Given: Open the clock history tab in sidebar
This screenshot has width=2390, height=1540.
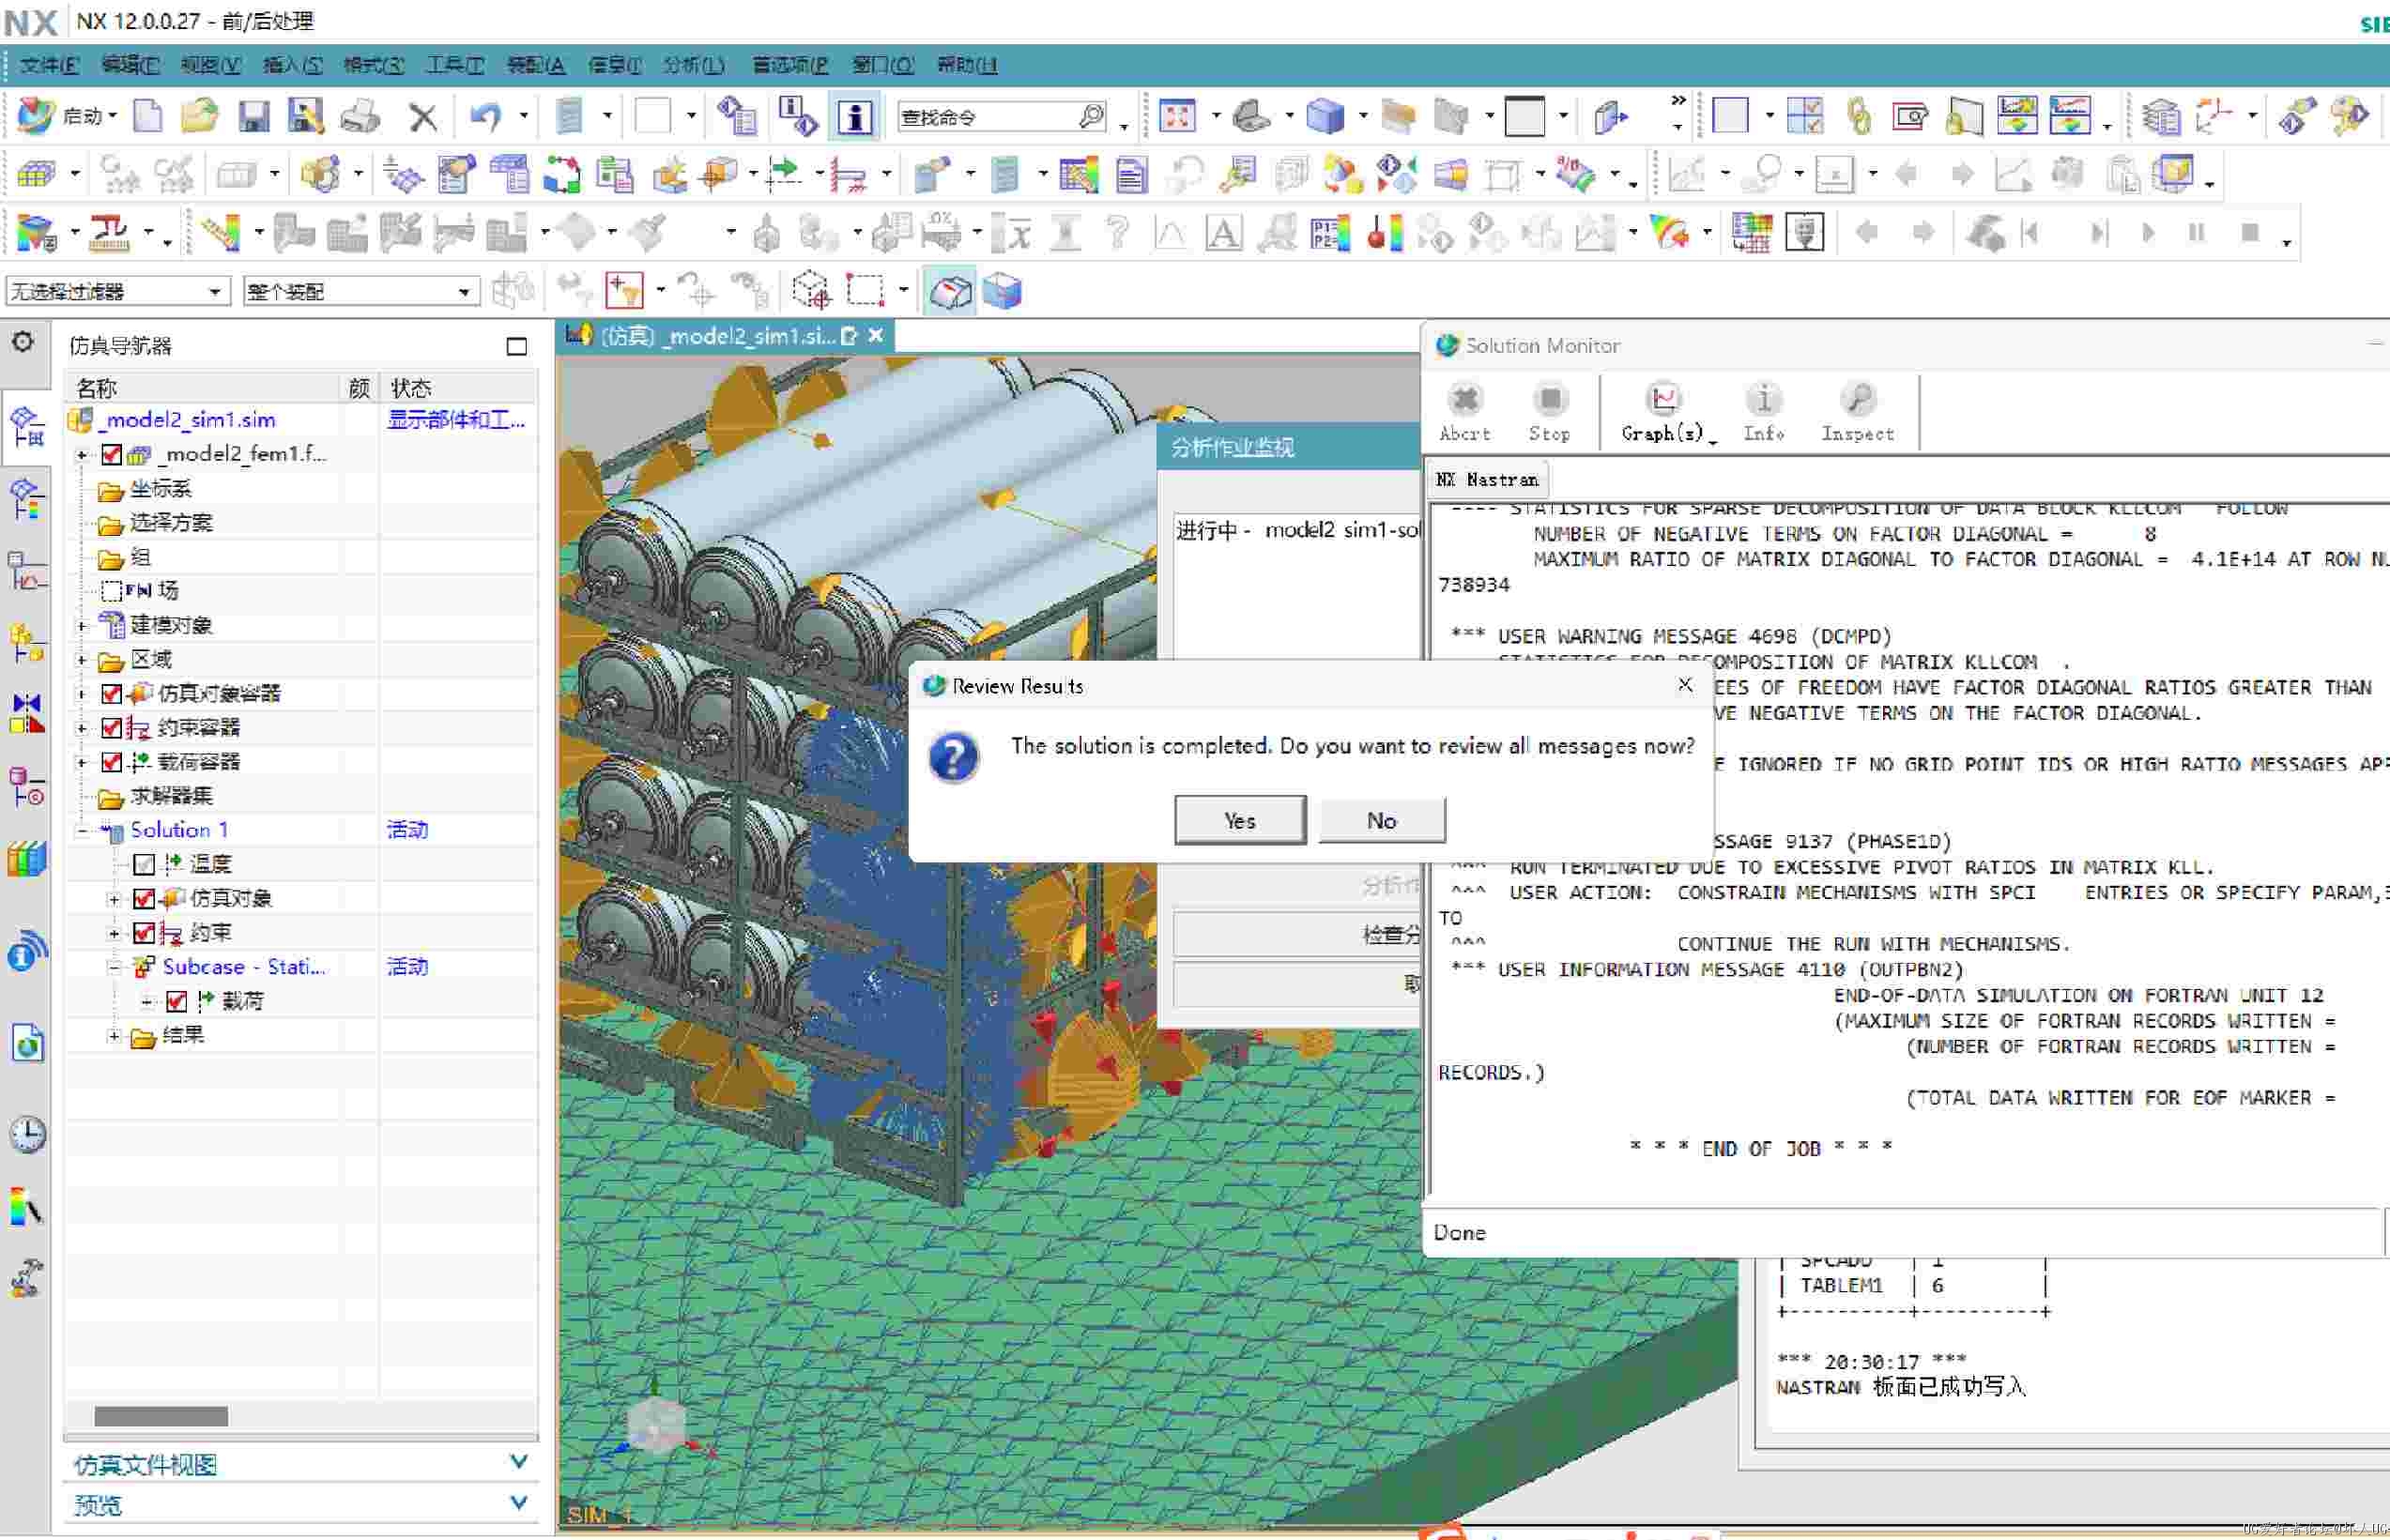Looking at the screenshot, I should [x=26, y=1134].
